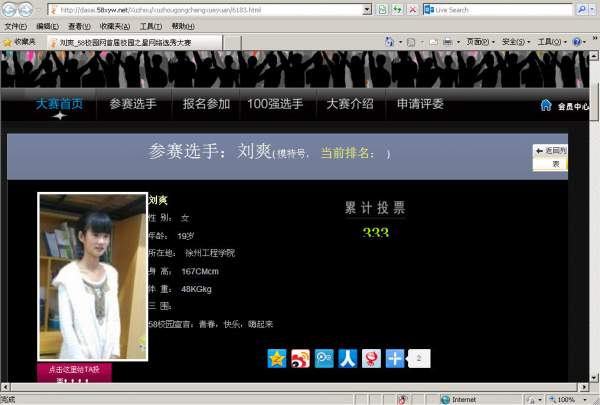The image size is (600, 405).
Task: Go to 大赛首页 in the site nav
Action: coord(59,104)
